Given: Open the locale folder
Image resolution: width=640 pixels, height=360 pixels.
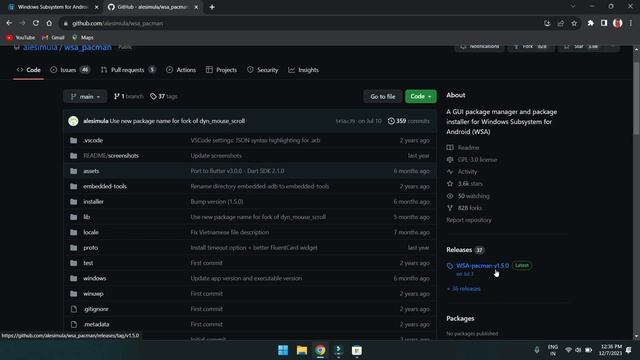Looking at the screenshot, I should (x=91, y=232).
